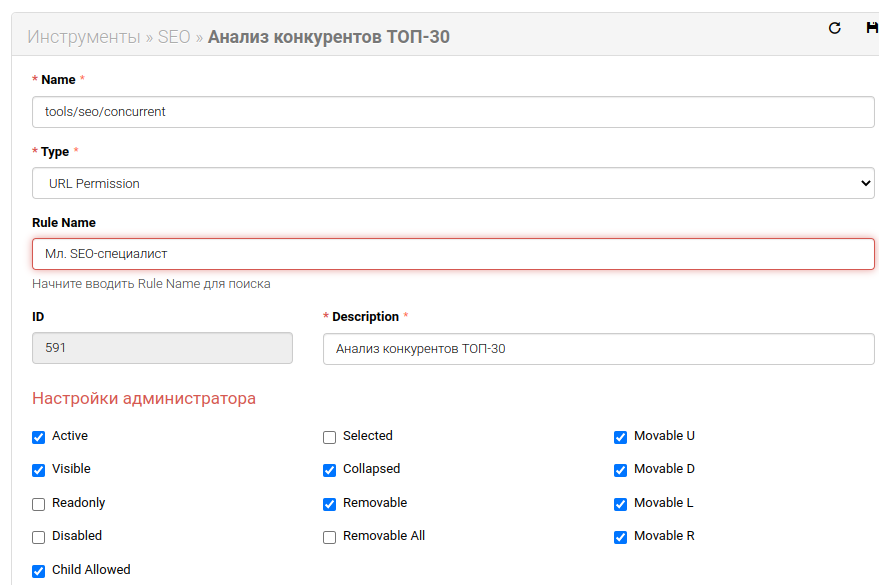Uncheck the Movable U checkbox
Screen dimensions: 879x585
pyautogui.click(x=621, y=437)
